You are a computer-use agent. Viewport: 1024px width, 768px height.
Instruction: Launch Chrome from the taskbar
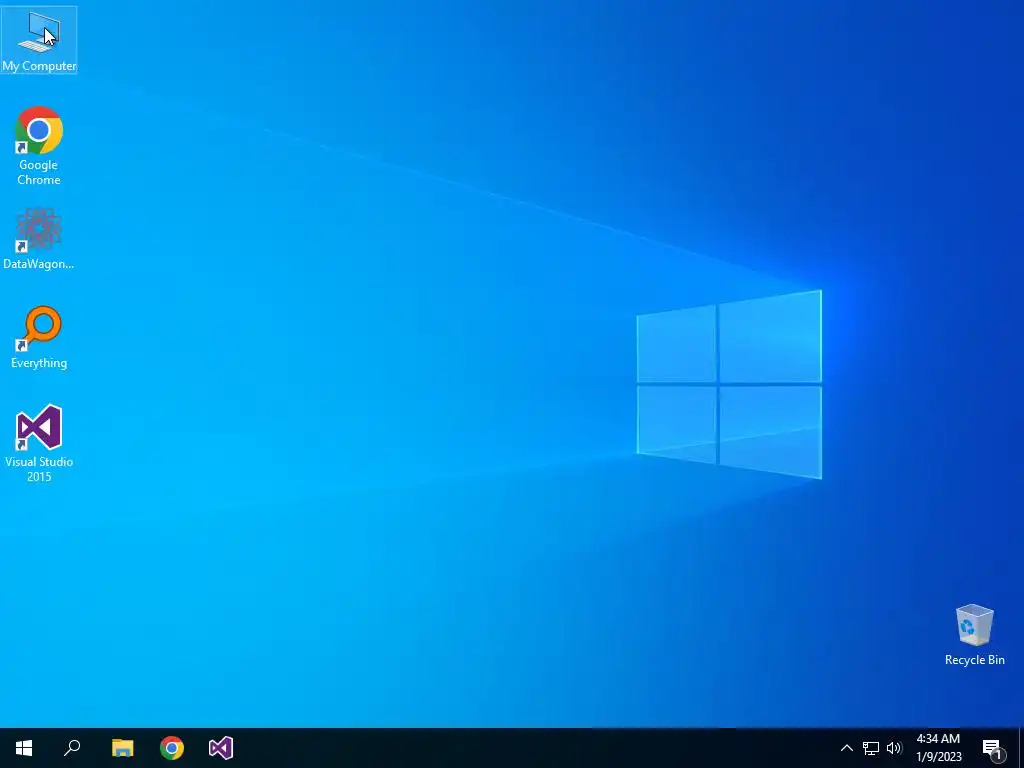tap(172, 748)
